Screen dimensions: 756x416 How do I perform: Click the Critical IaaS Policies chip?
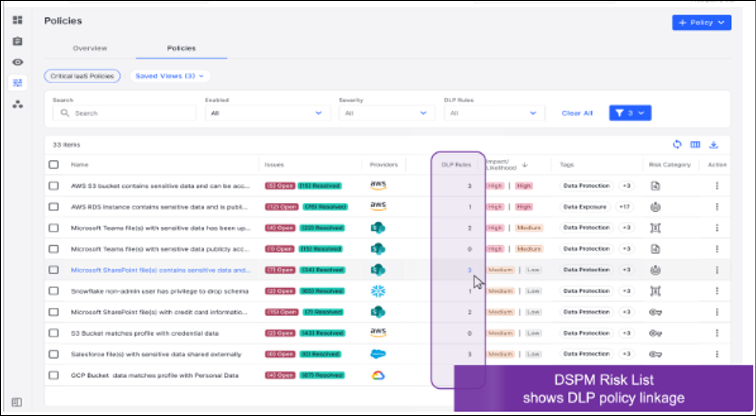coord(83,75)
